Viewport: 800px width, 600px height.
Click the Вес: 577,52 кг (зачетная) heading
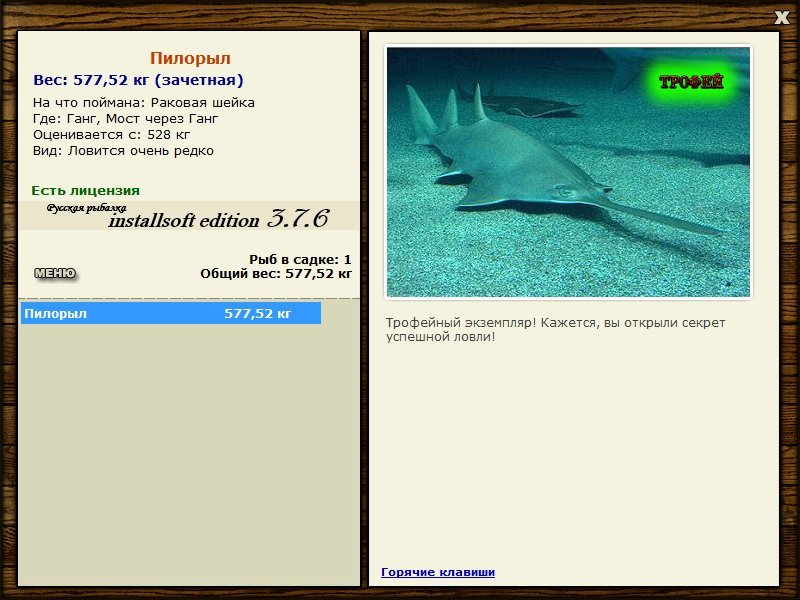(138, 80)
